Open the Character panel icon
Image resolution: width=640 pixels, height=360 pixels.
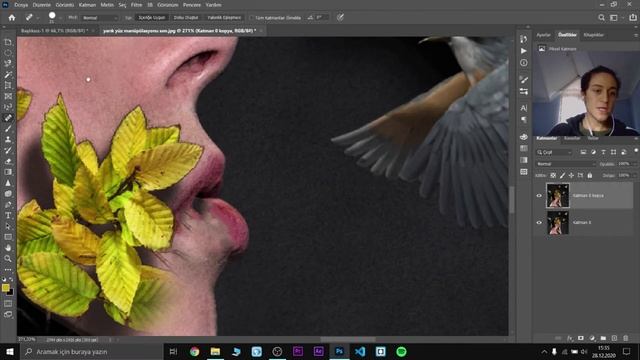[524, 108]
